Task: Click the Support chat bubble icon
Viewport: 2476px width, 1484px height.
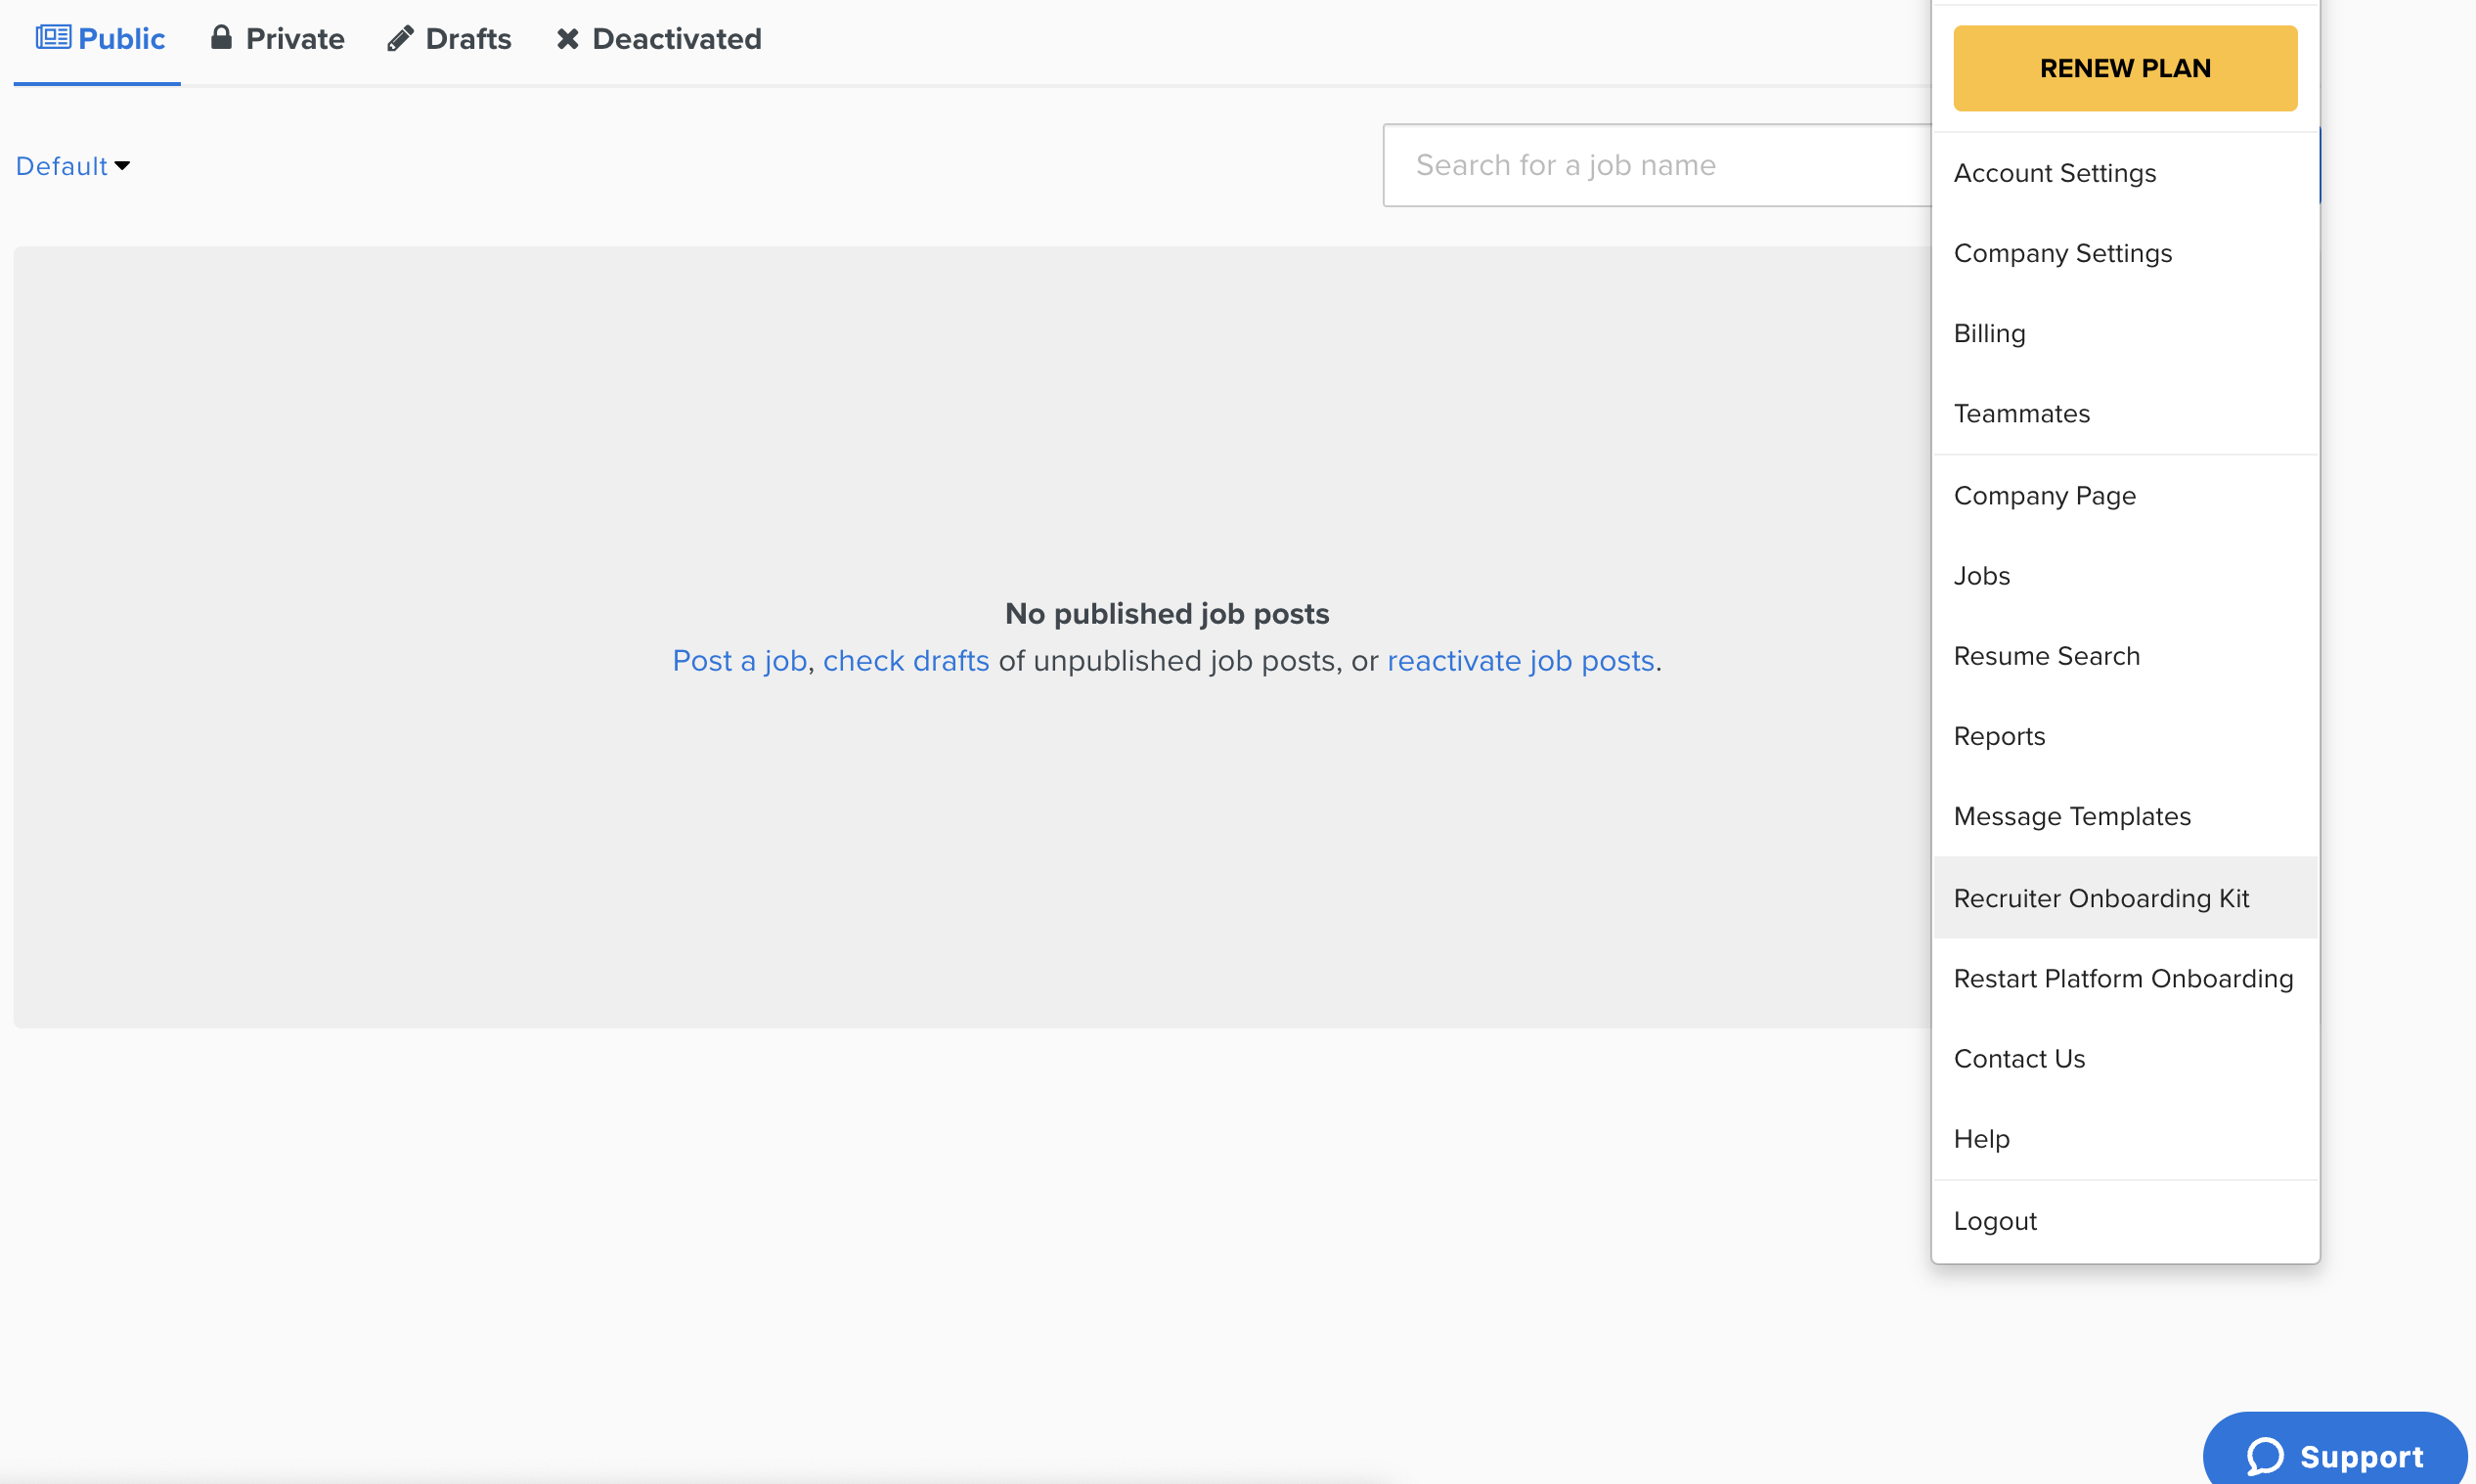Action: 2265,1455
